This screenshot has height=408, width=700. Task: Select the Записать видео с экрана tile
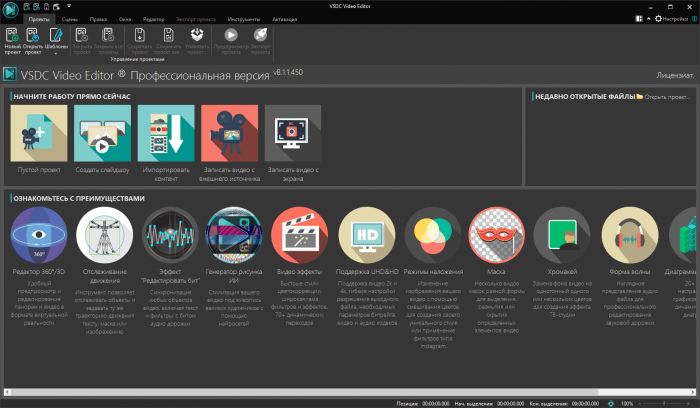pos(293,133)
